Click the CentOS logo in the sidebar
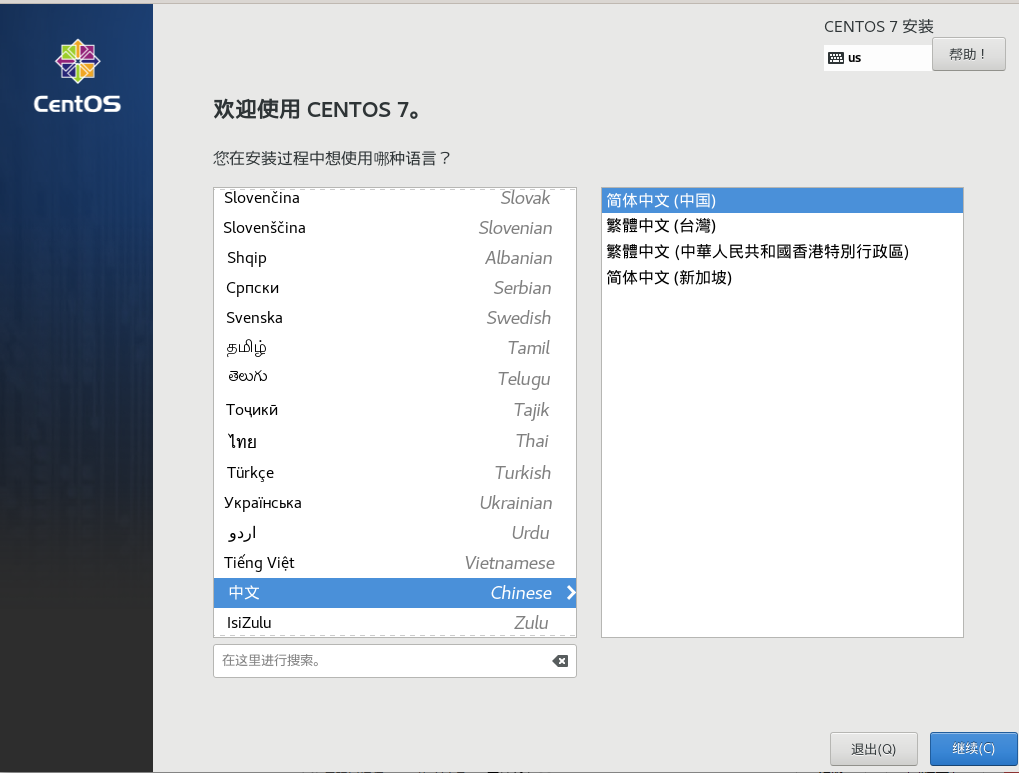 pyautogui.click(x=77, y=76)
